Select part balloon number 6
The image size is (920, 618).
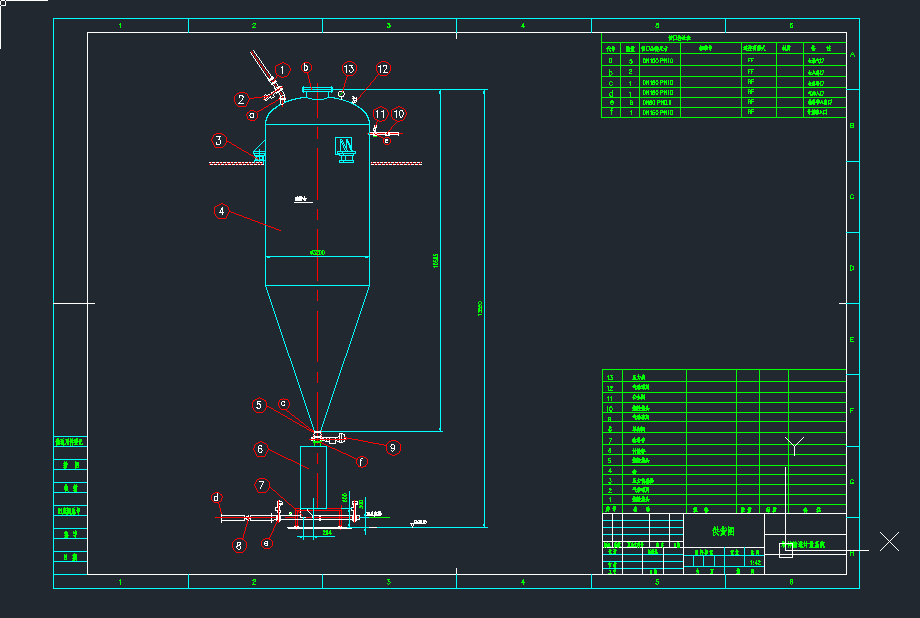tap(259, 449)
